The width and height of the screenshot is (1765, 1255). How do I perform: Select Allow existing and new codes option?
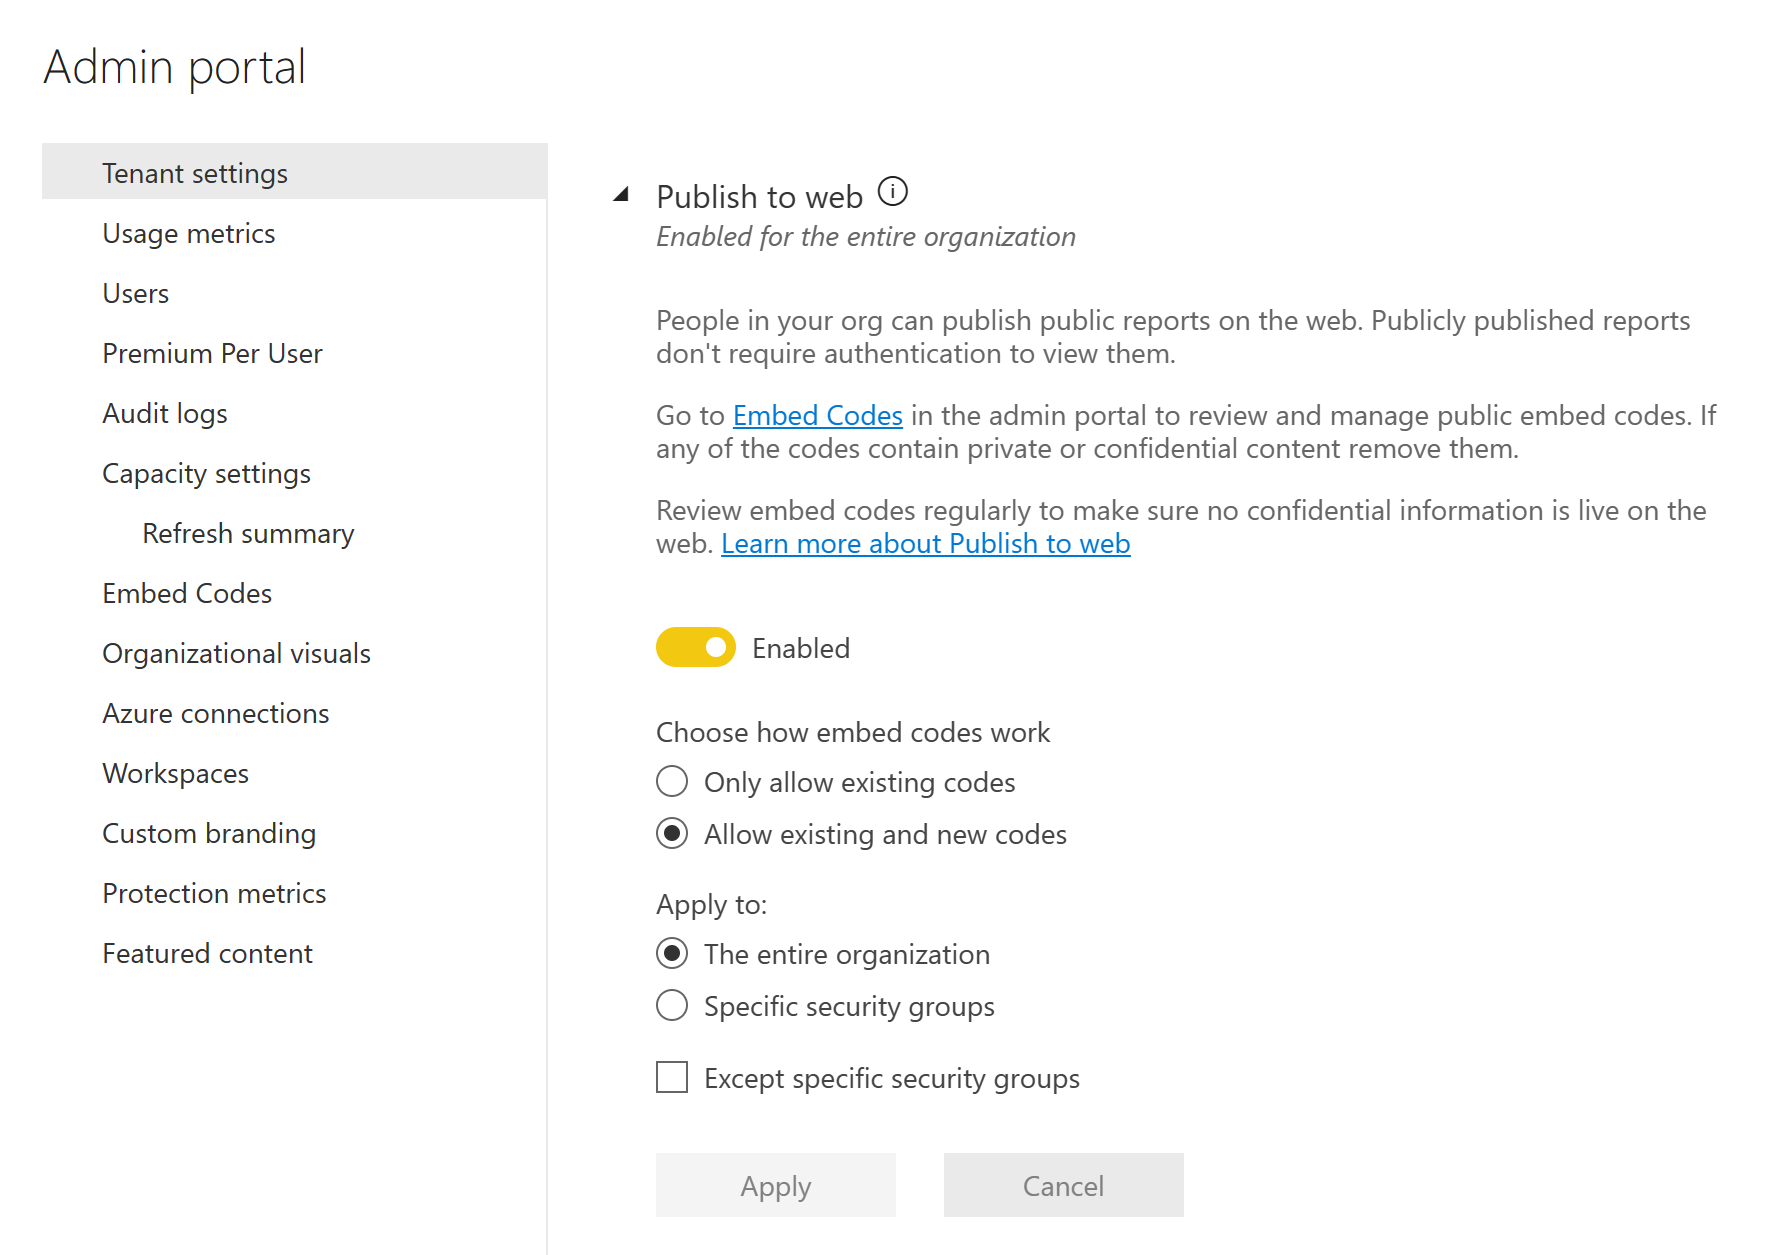(672, 833)
